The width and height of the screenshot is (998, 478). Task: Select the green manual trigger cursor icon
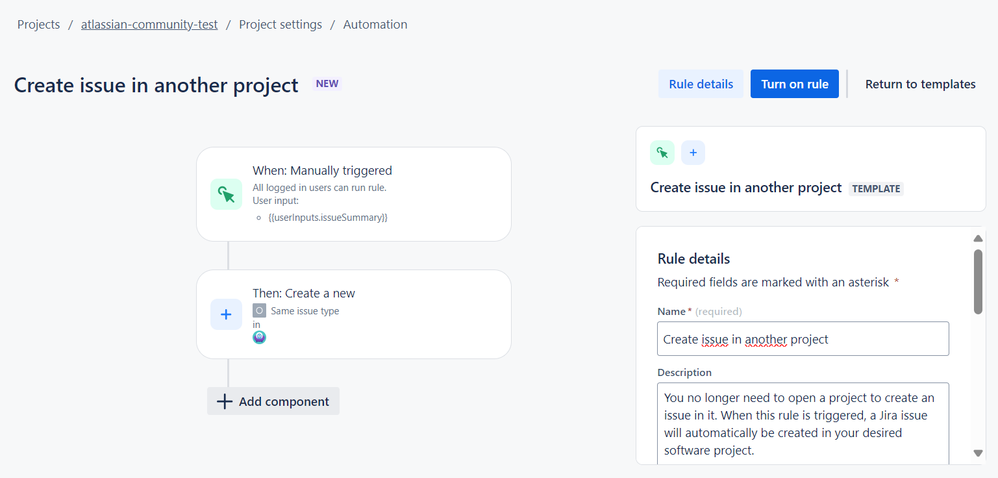(x=226, y=194)
